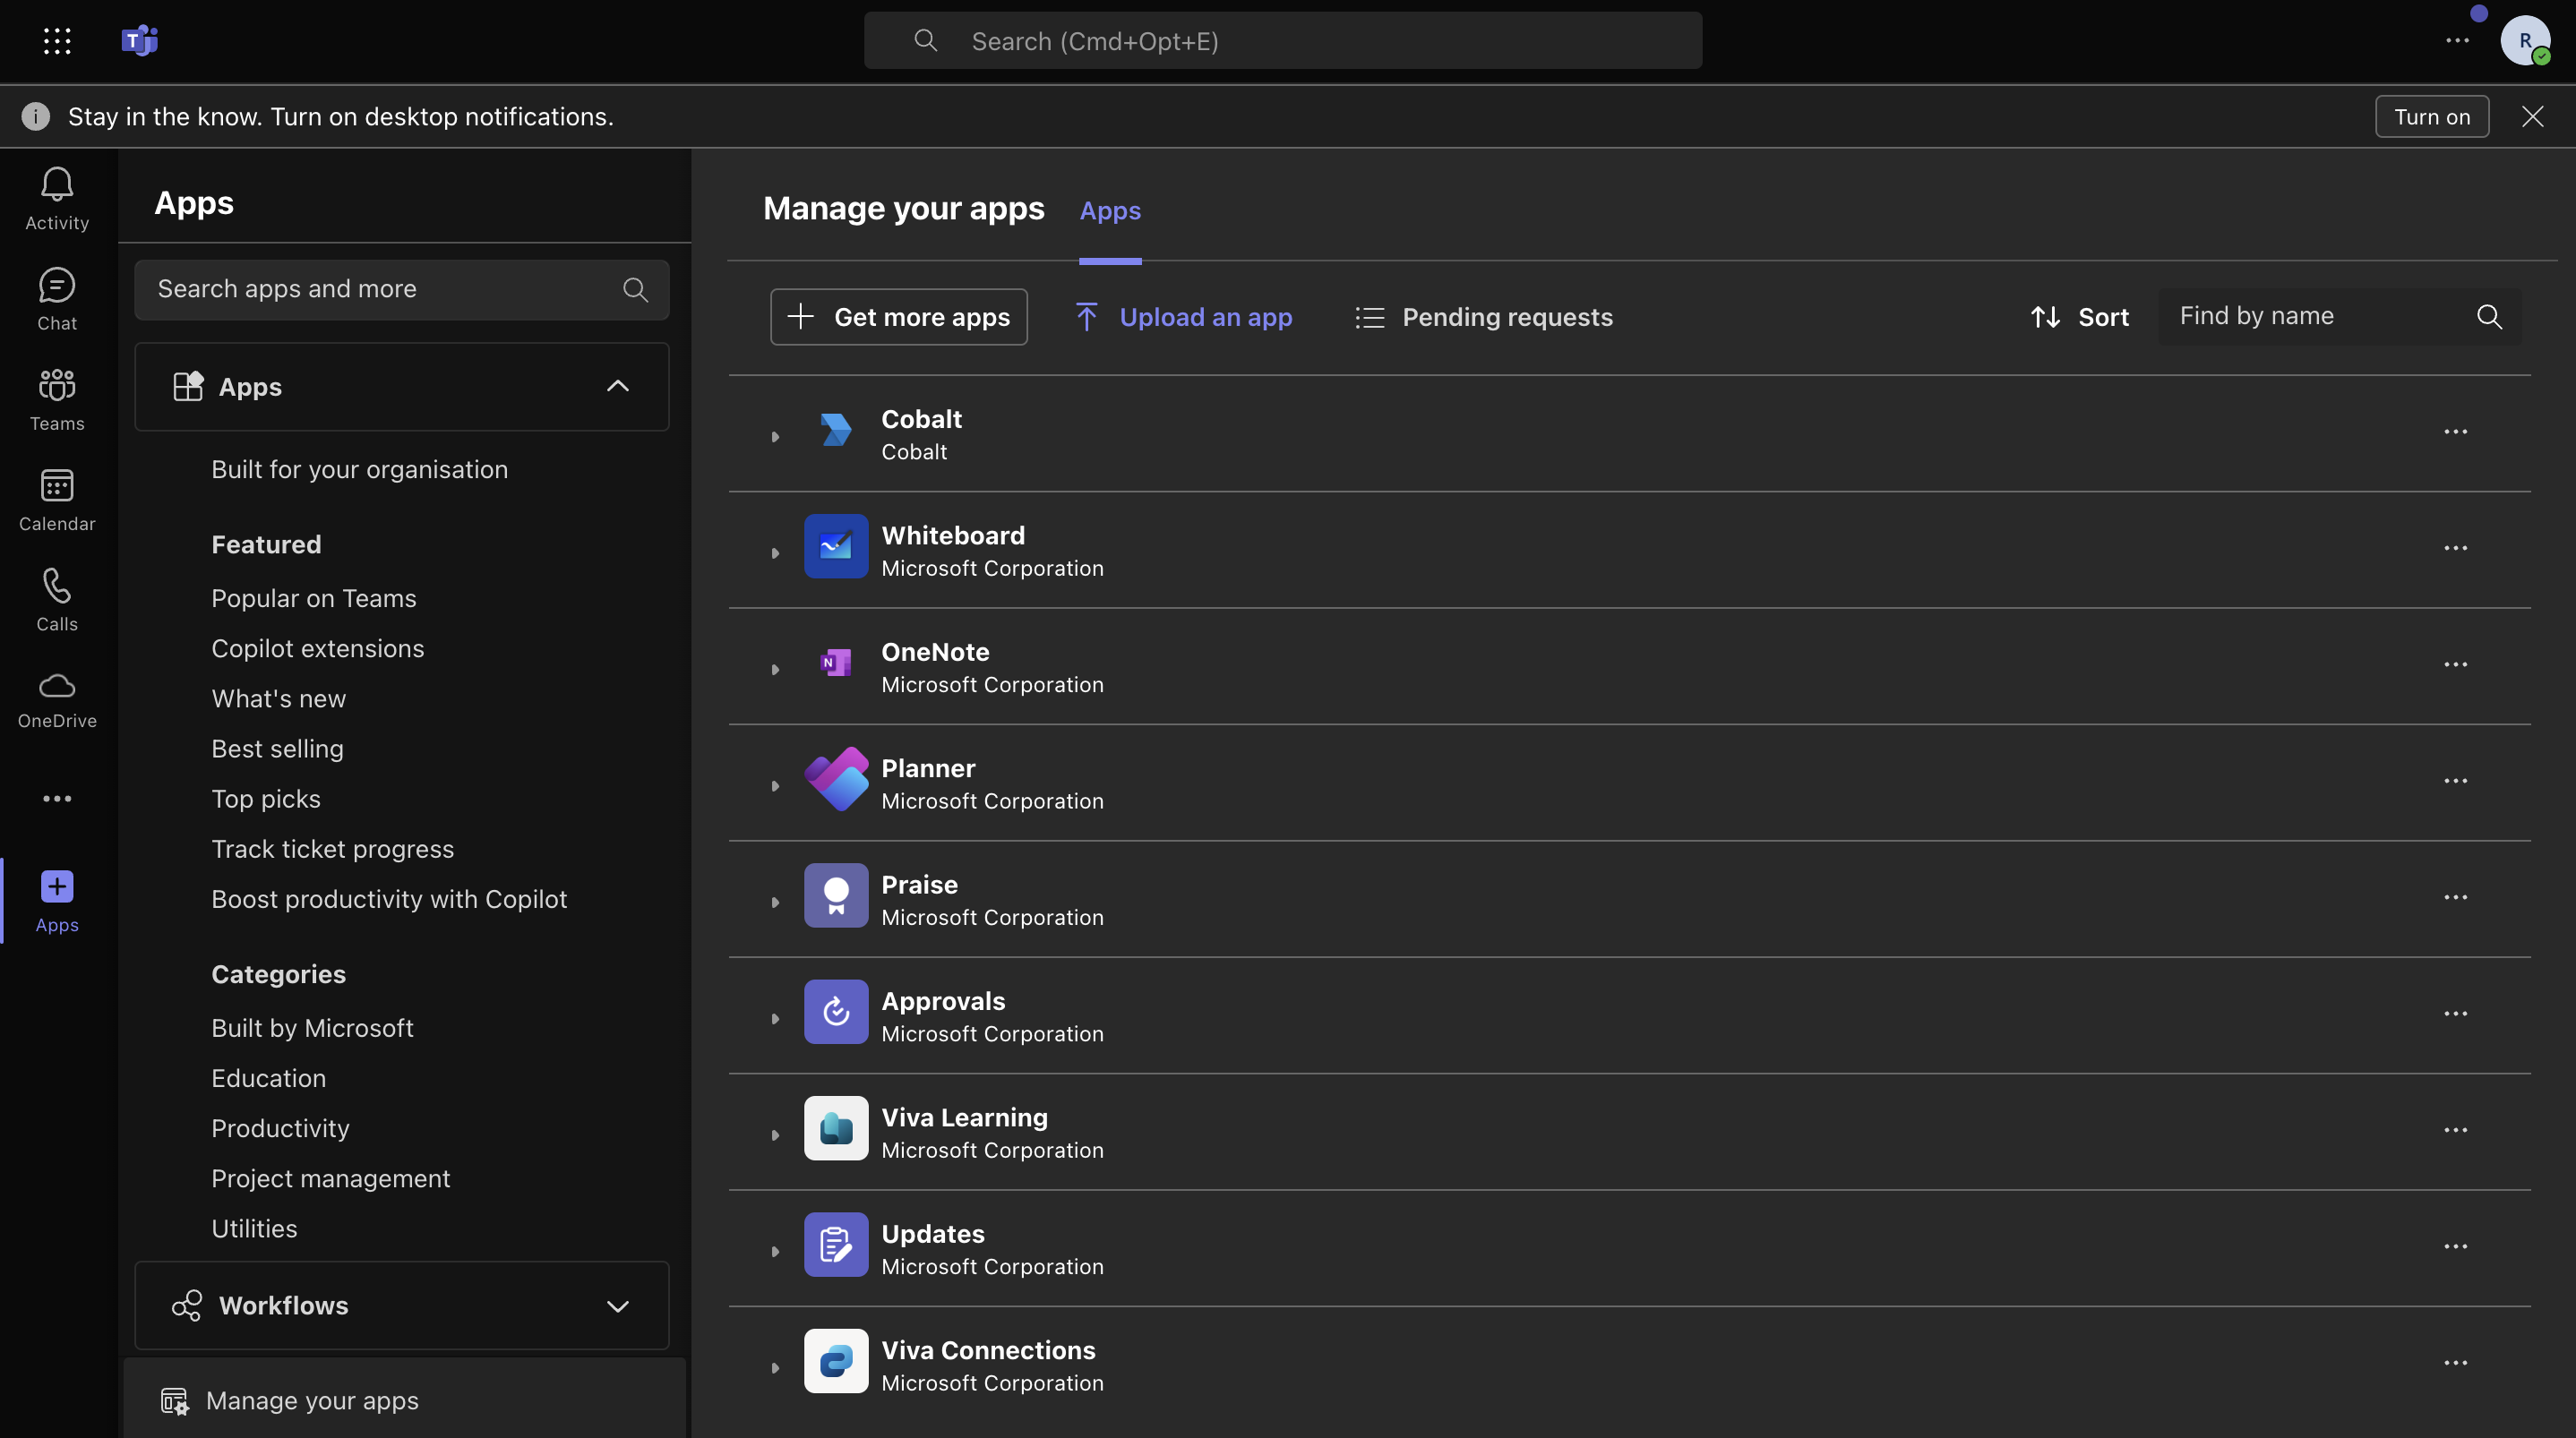Expand the Cobalt app row details
This screenshot has height=1438, width=2576.
(775, 435)
